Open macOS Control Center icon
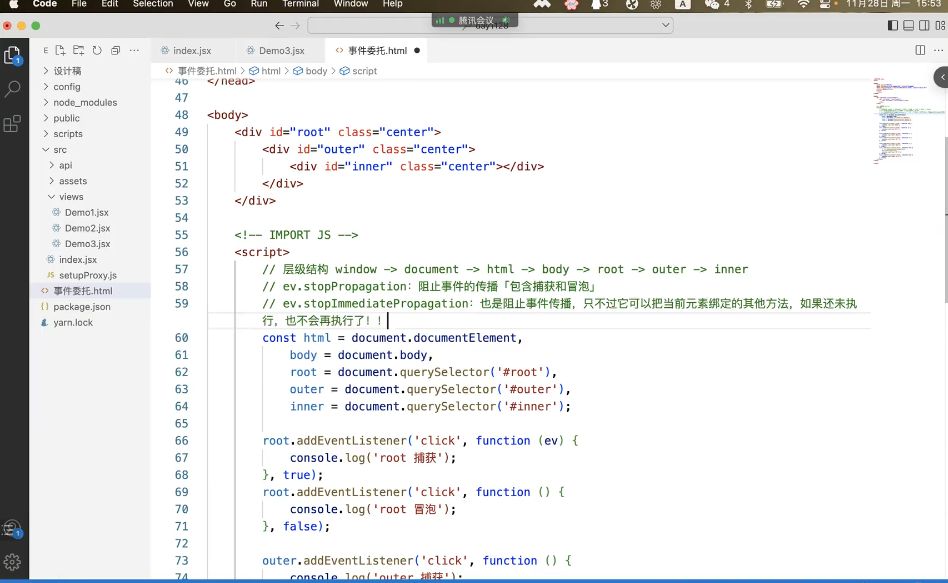Viewport: 948px width, 583px height. 825,4
